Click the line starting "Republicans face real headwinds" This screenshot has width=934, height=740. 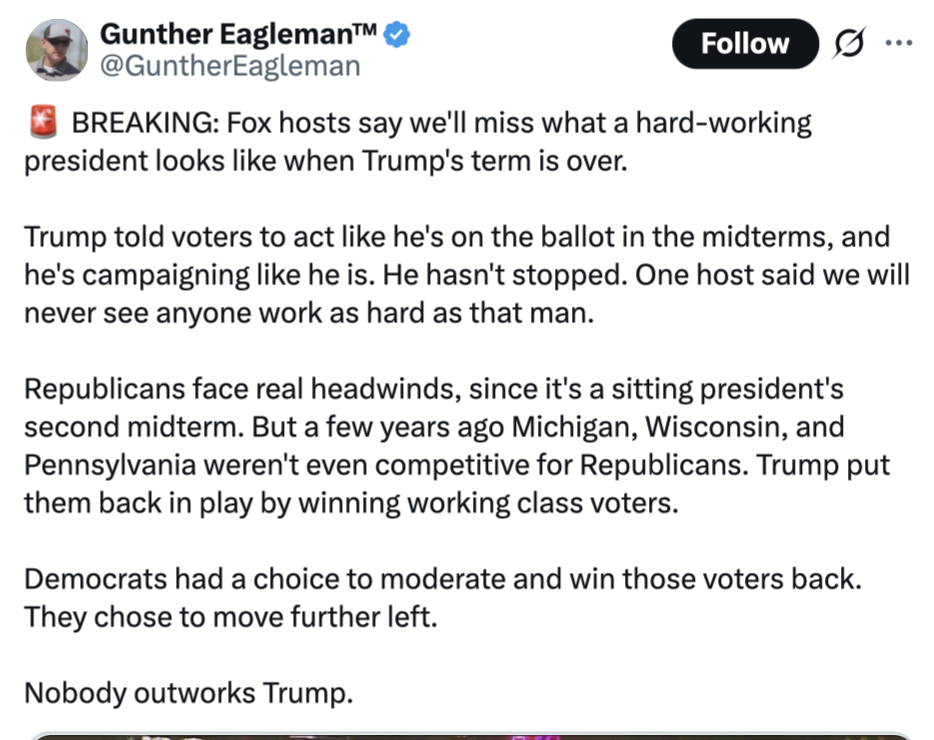coord(434,389)
